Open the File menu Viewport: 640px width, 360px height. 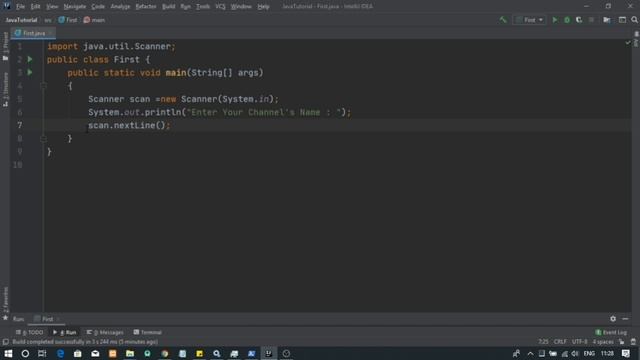click(20, 7)
